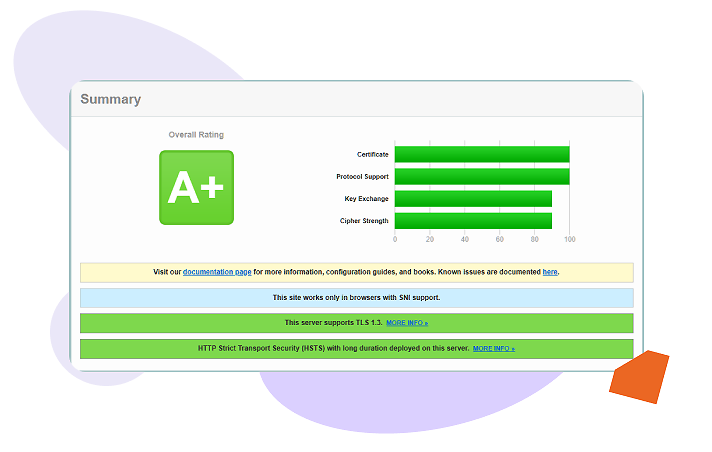Click the Key Exchange chart label
Viewport: 712px width, 452px height.
point(366,199)
